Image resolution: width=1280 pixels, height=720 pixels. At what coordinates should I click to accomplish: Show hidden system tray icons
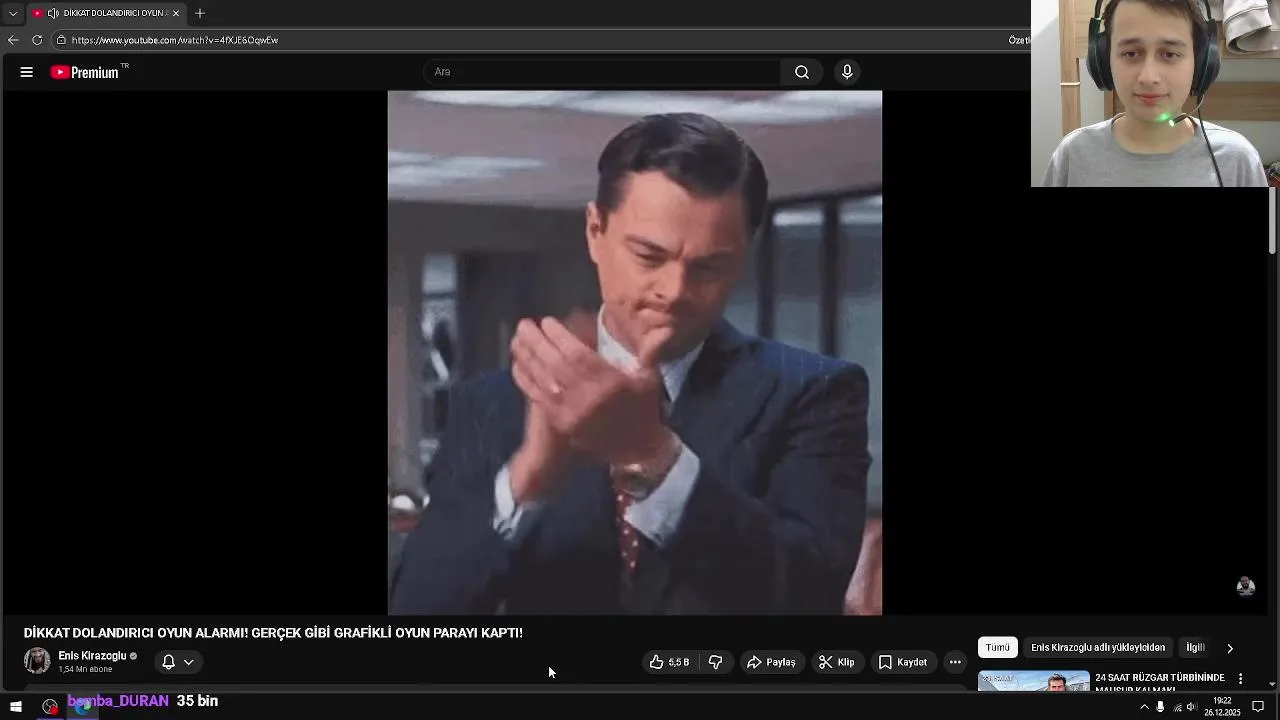click(x=1144, y=707)
